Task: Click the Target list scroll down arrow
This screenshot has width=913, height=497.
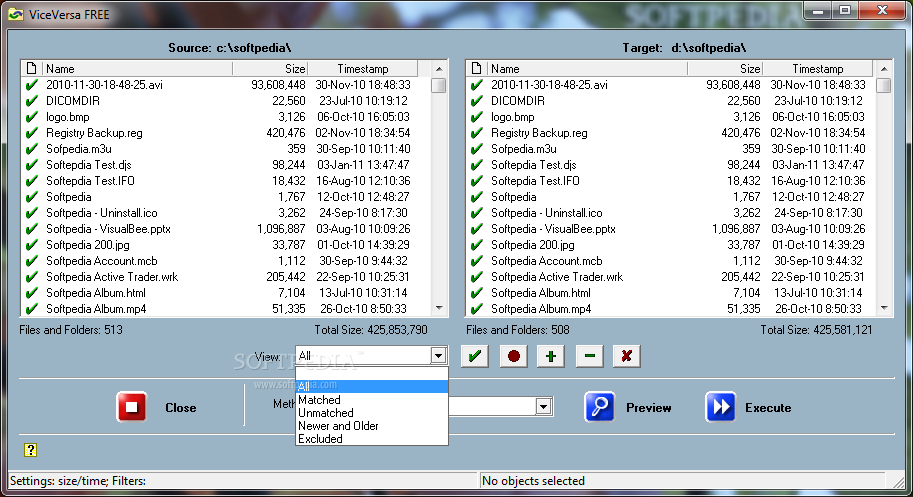Action: 884,308
